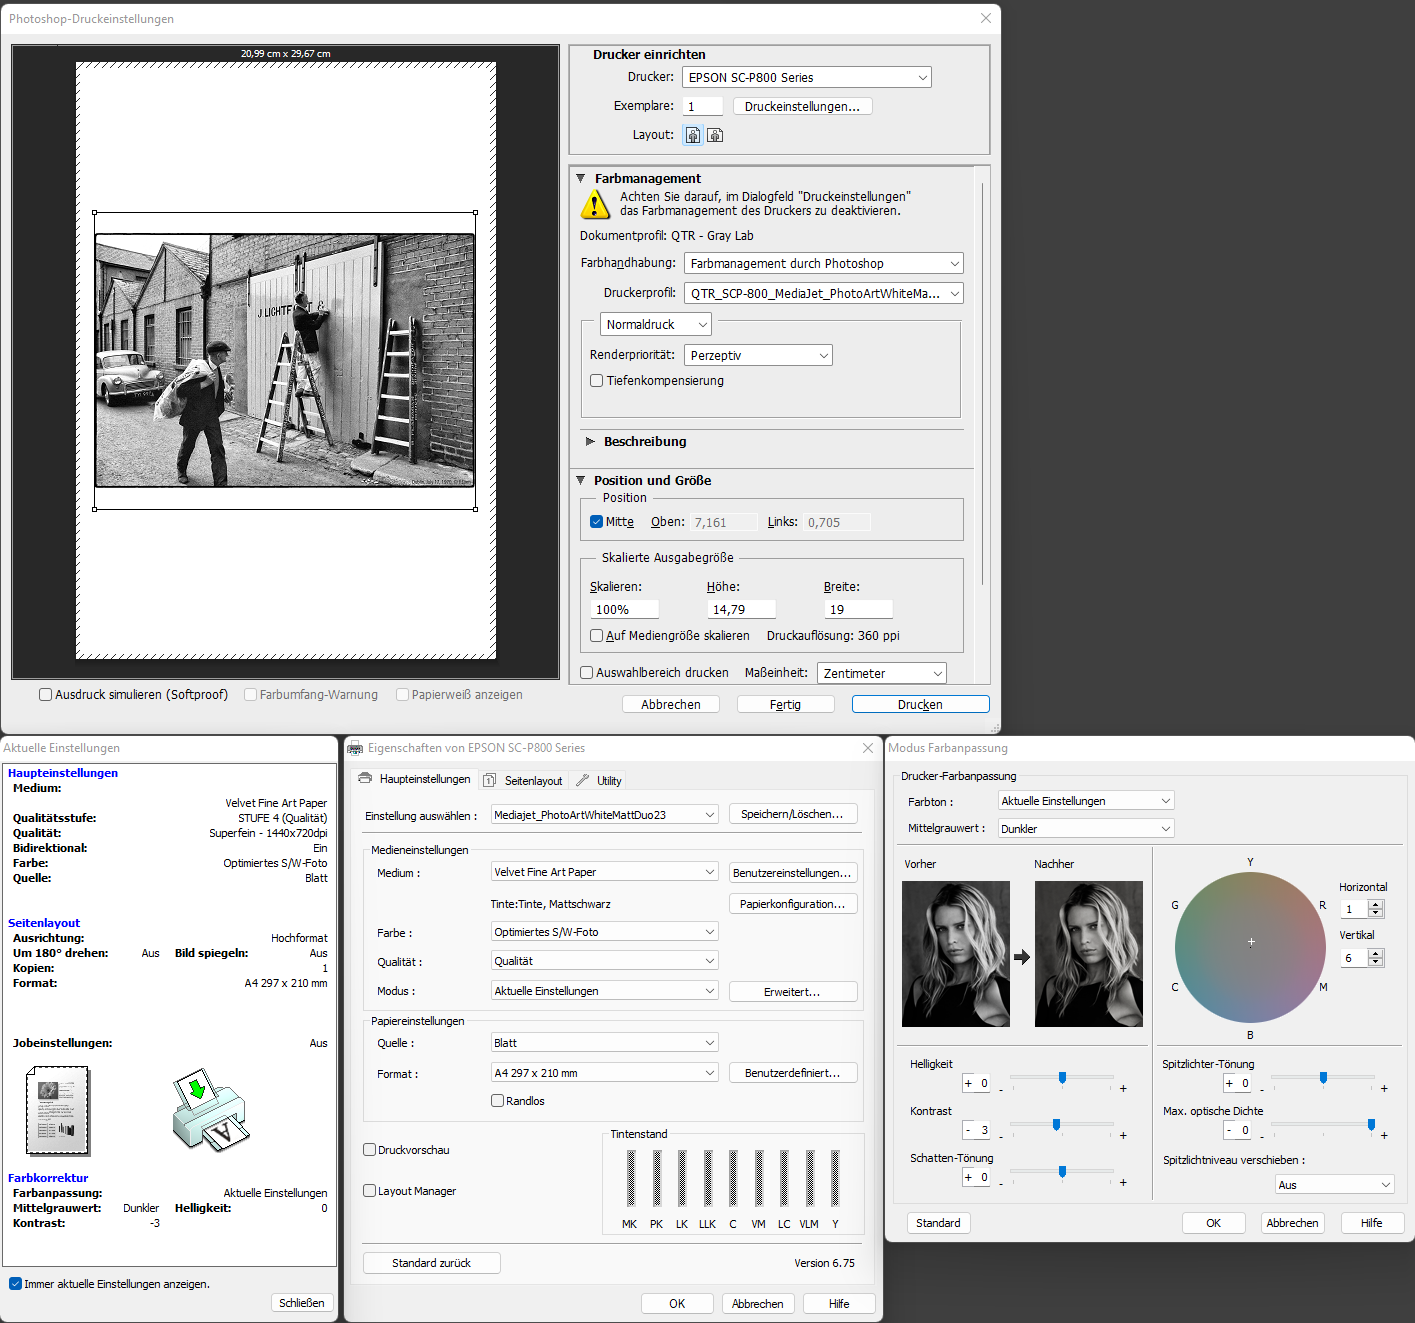
Task: Click the plus icon next to Helligkeit slider
Action: pos(1123,1088)
